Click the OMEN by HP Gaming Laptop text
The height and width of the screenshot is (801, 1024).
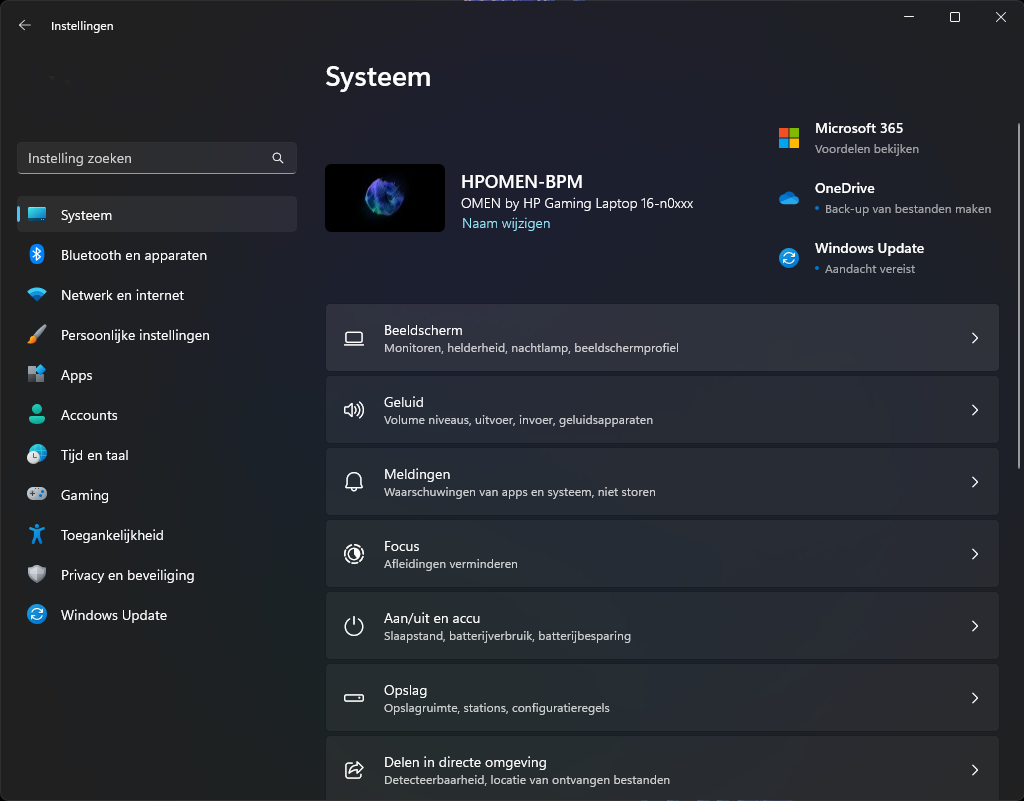(x=577, y=204)
